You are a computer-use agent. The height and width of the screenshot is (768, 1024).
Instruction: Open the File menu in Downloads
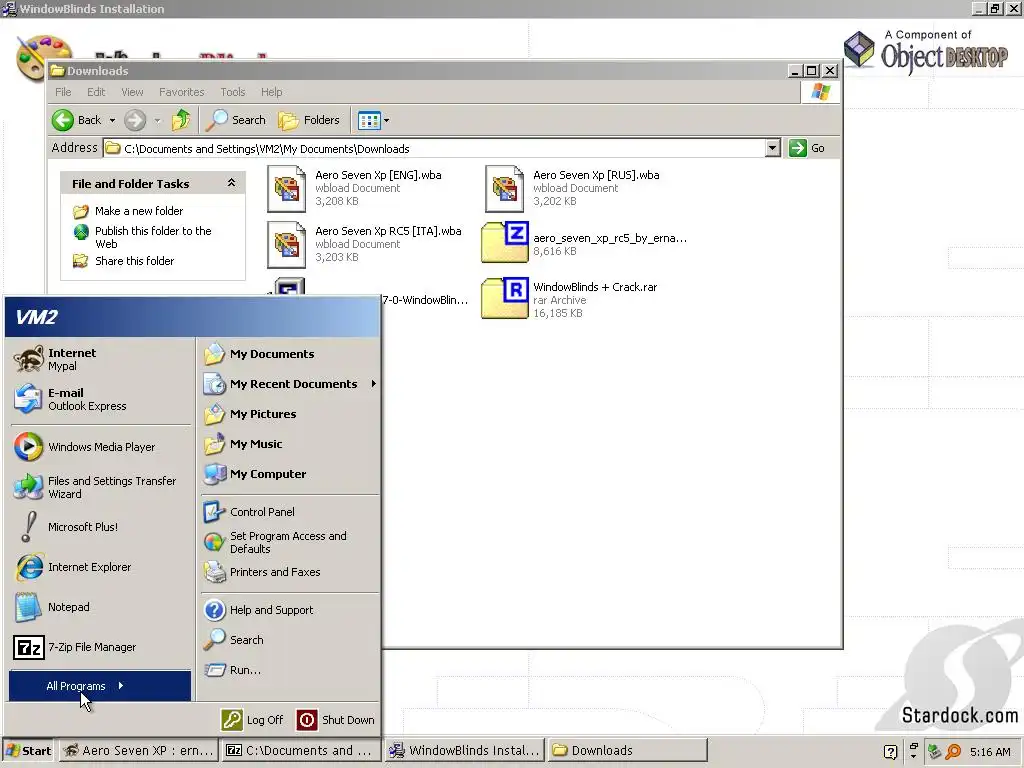tap(63, 92)
